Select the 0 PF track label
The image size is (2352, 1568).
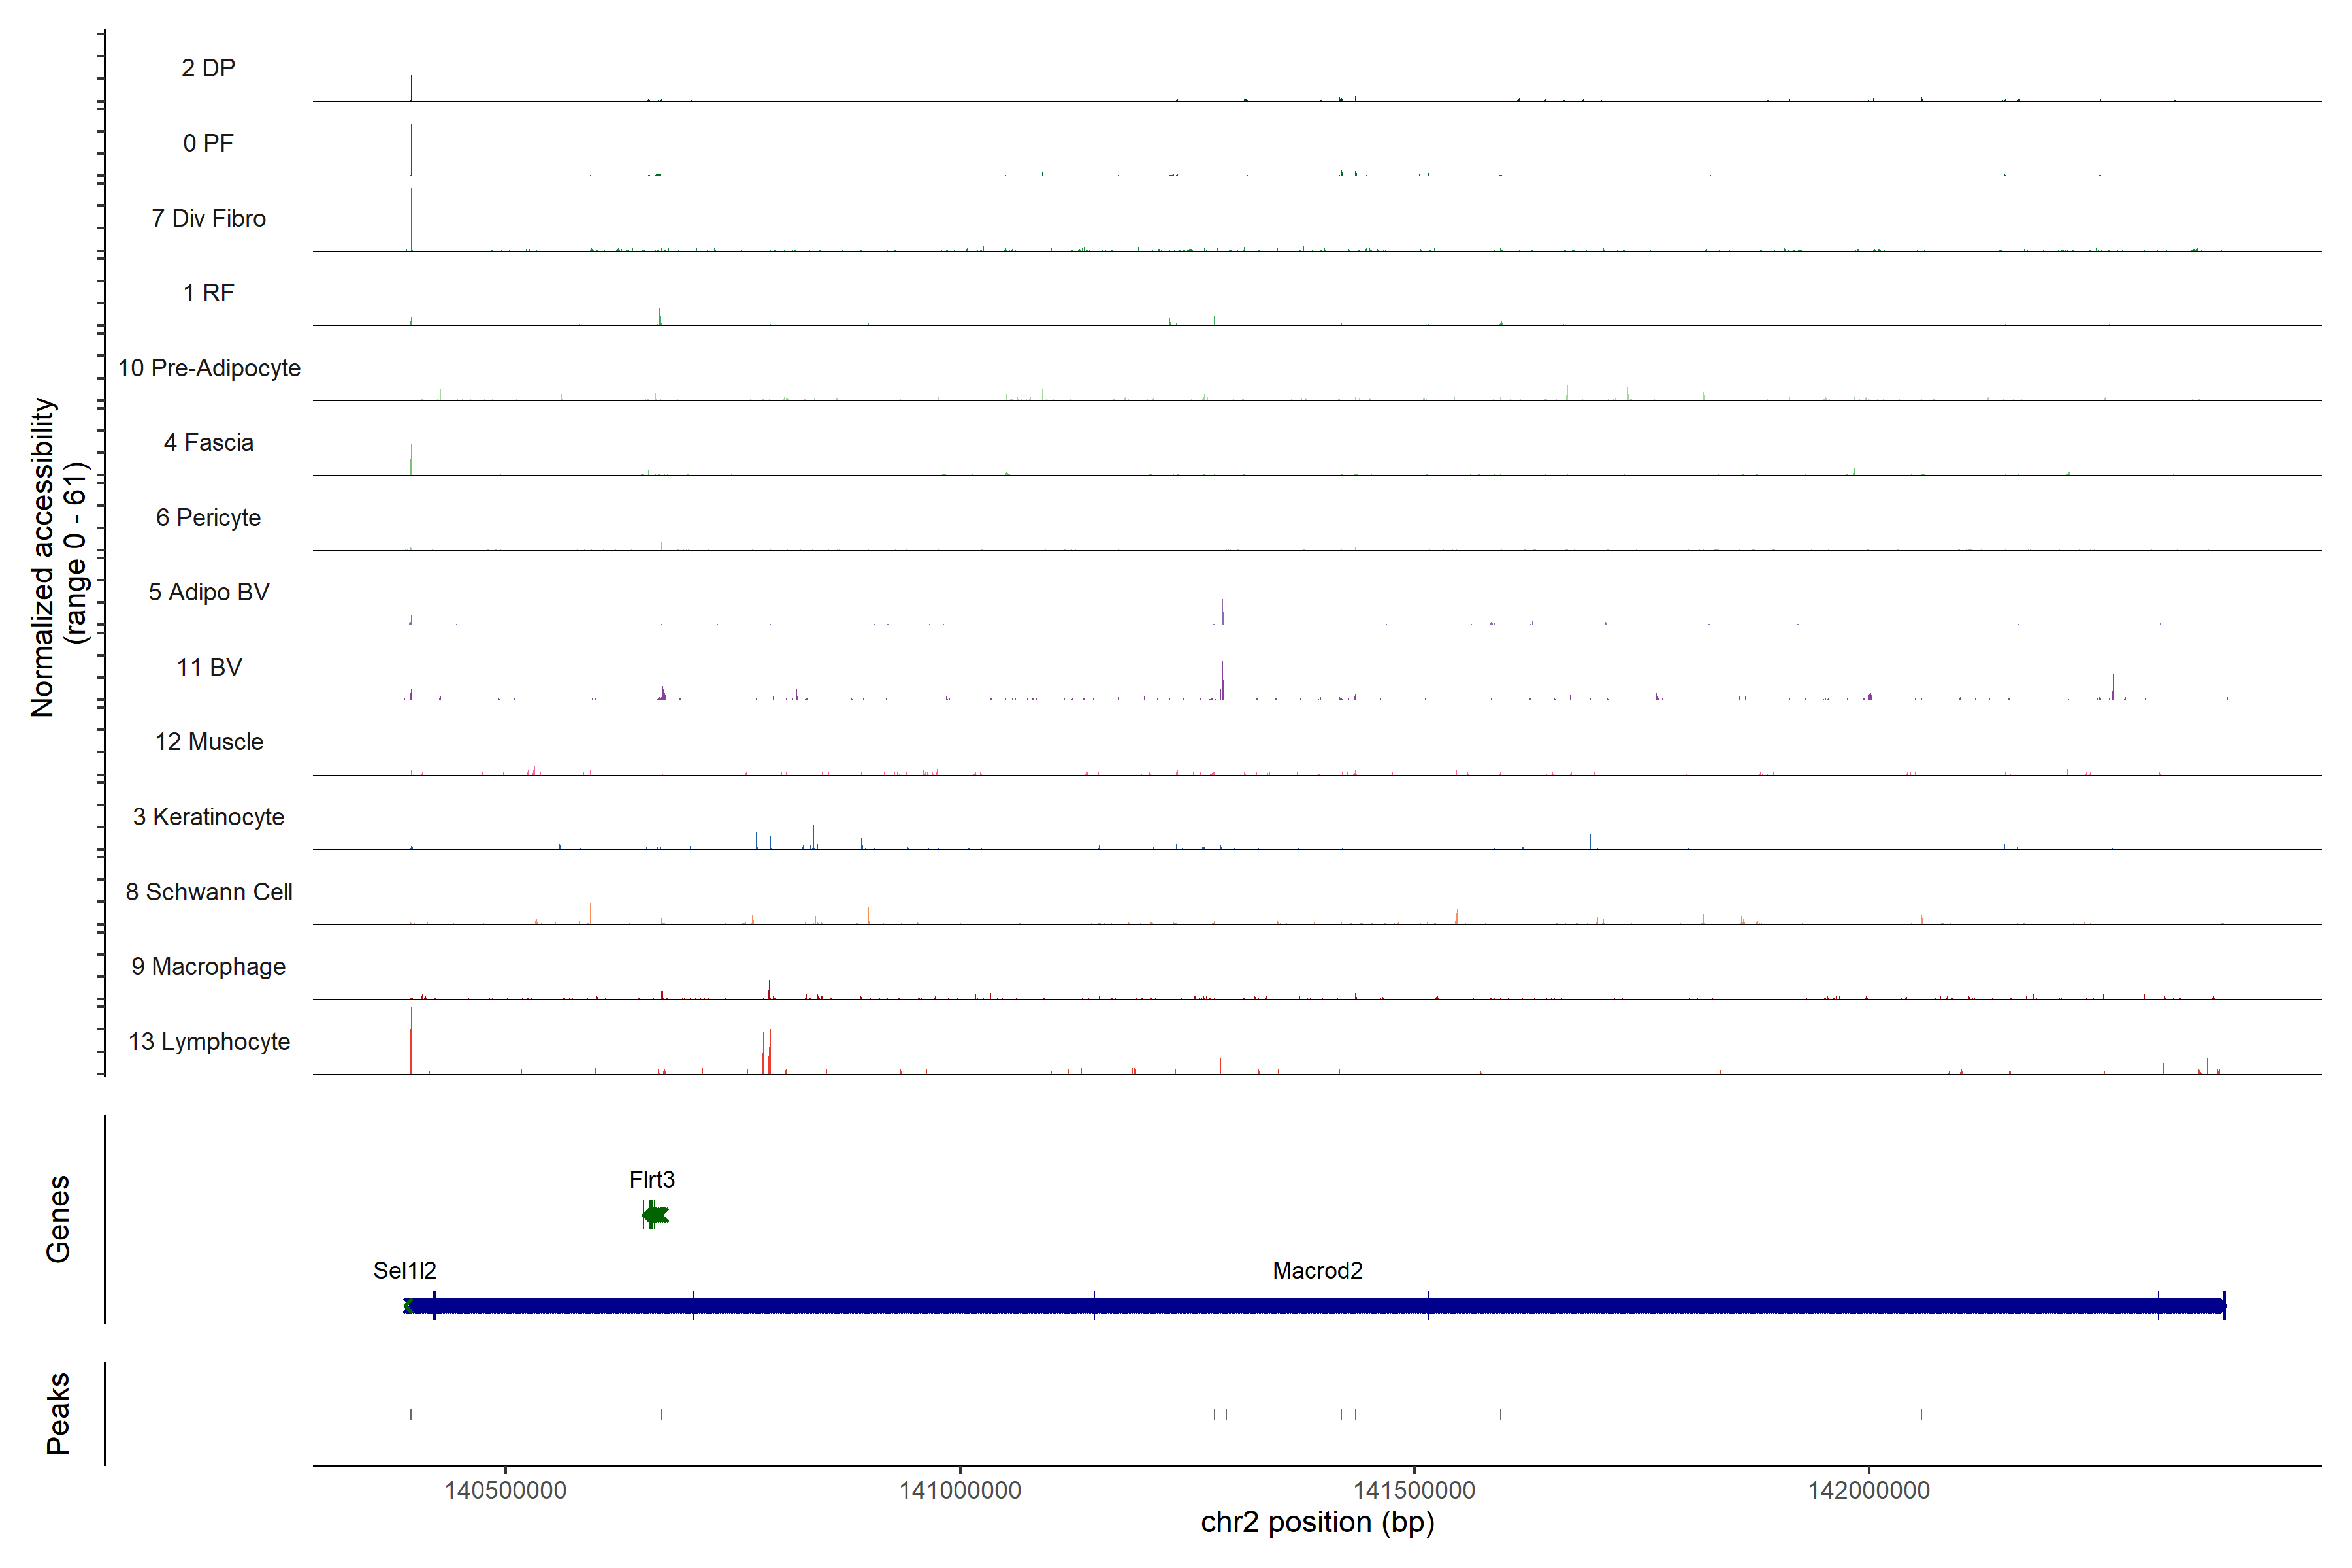point(208,143)
